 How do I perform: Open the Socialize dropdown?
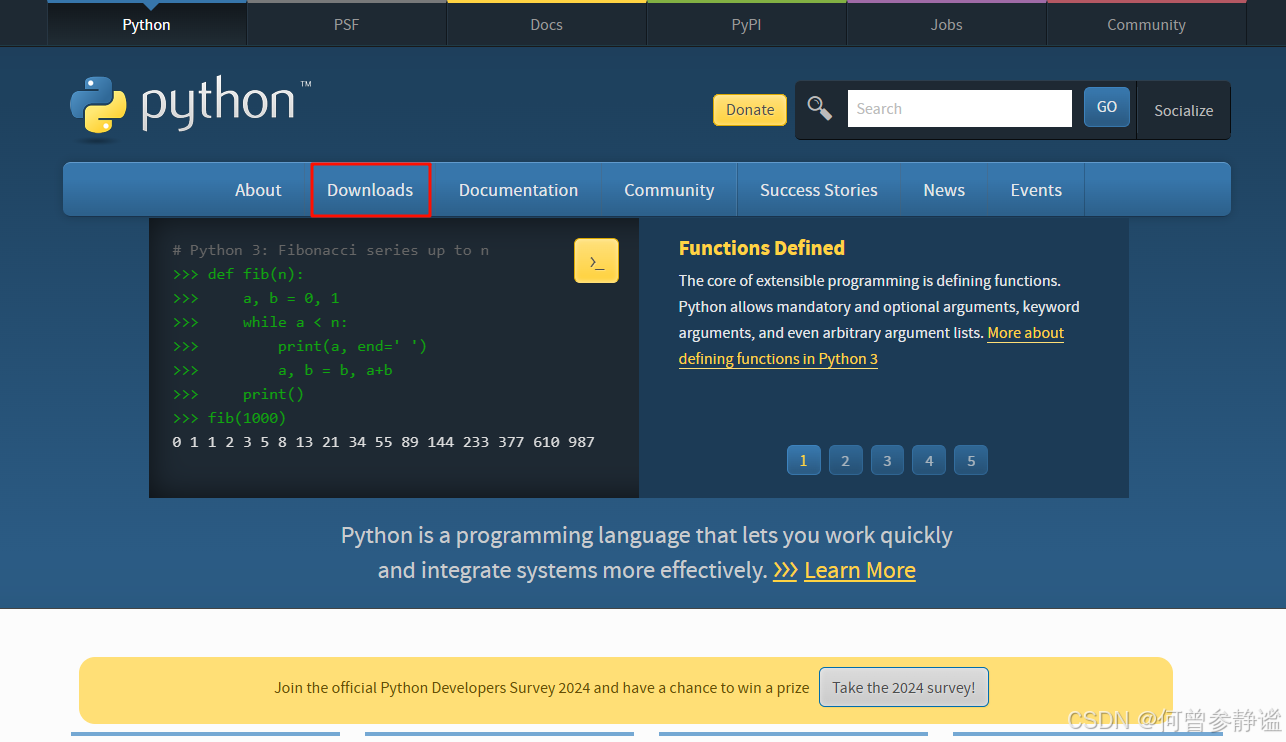[x=1184, y=110]
